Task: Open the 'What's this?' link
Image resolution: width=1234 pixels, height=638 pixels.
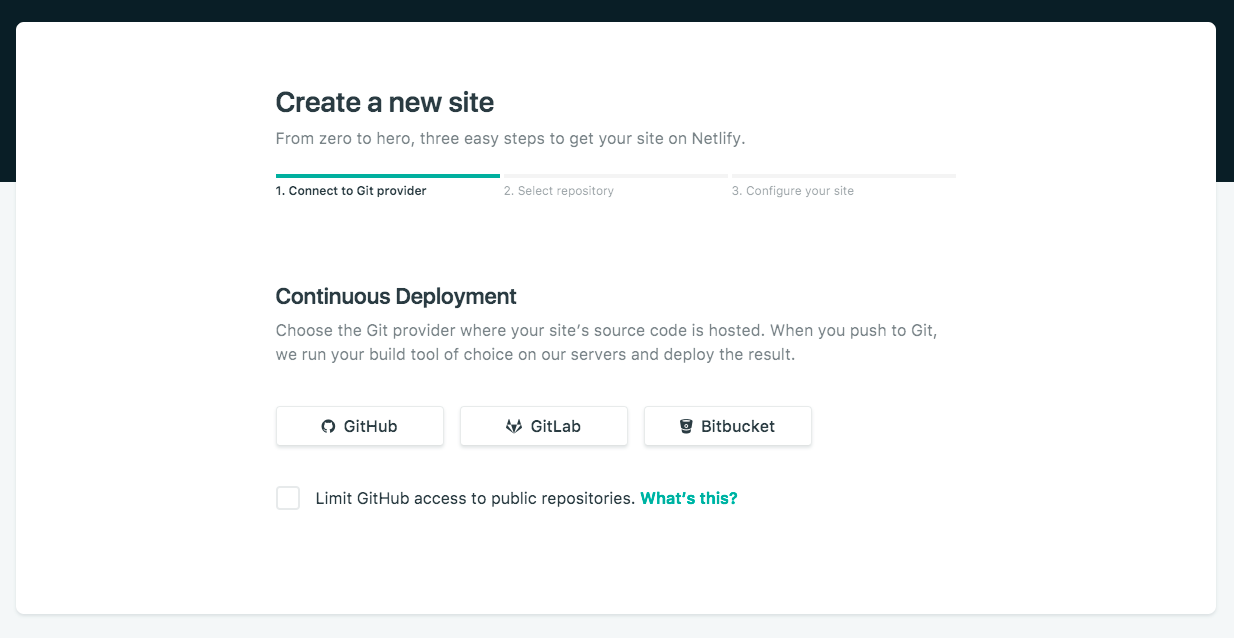Action: pyautogui.click(x=689, y=498)
